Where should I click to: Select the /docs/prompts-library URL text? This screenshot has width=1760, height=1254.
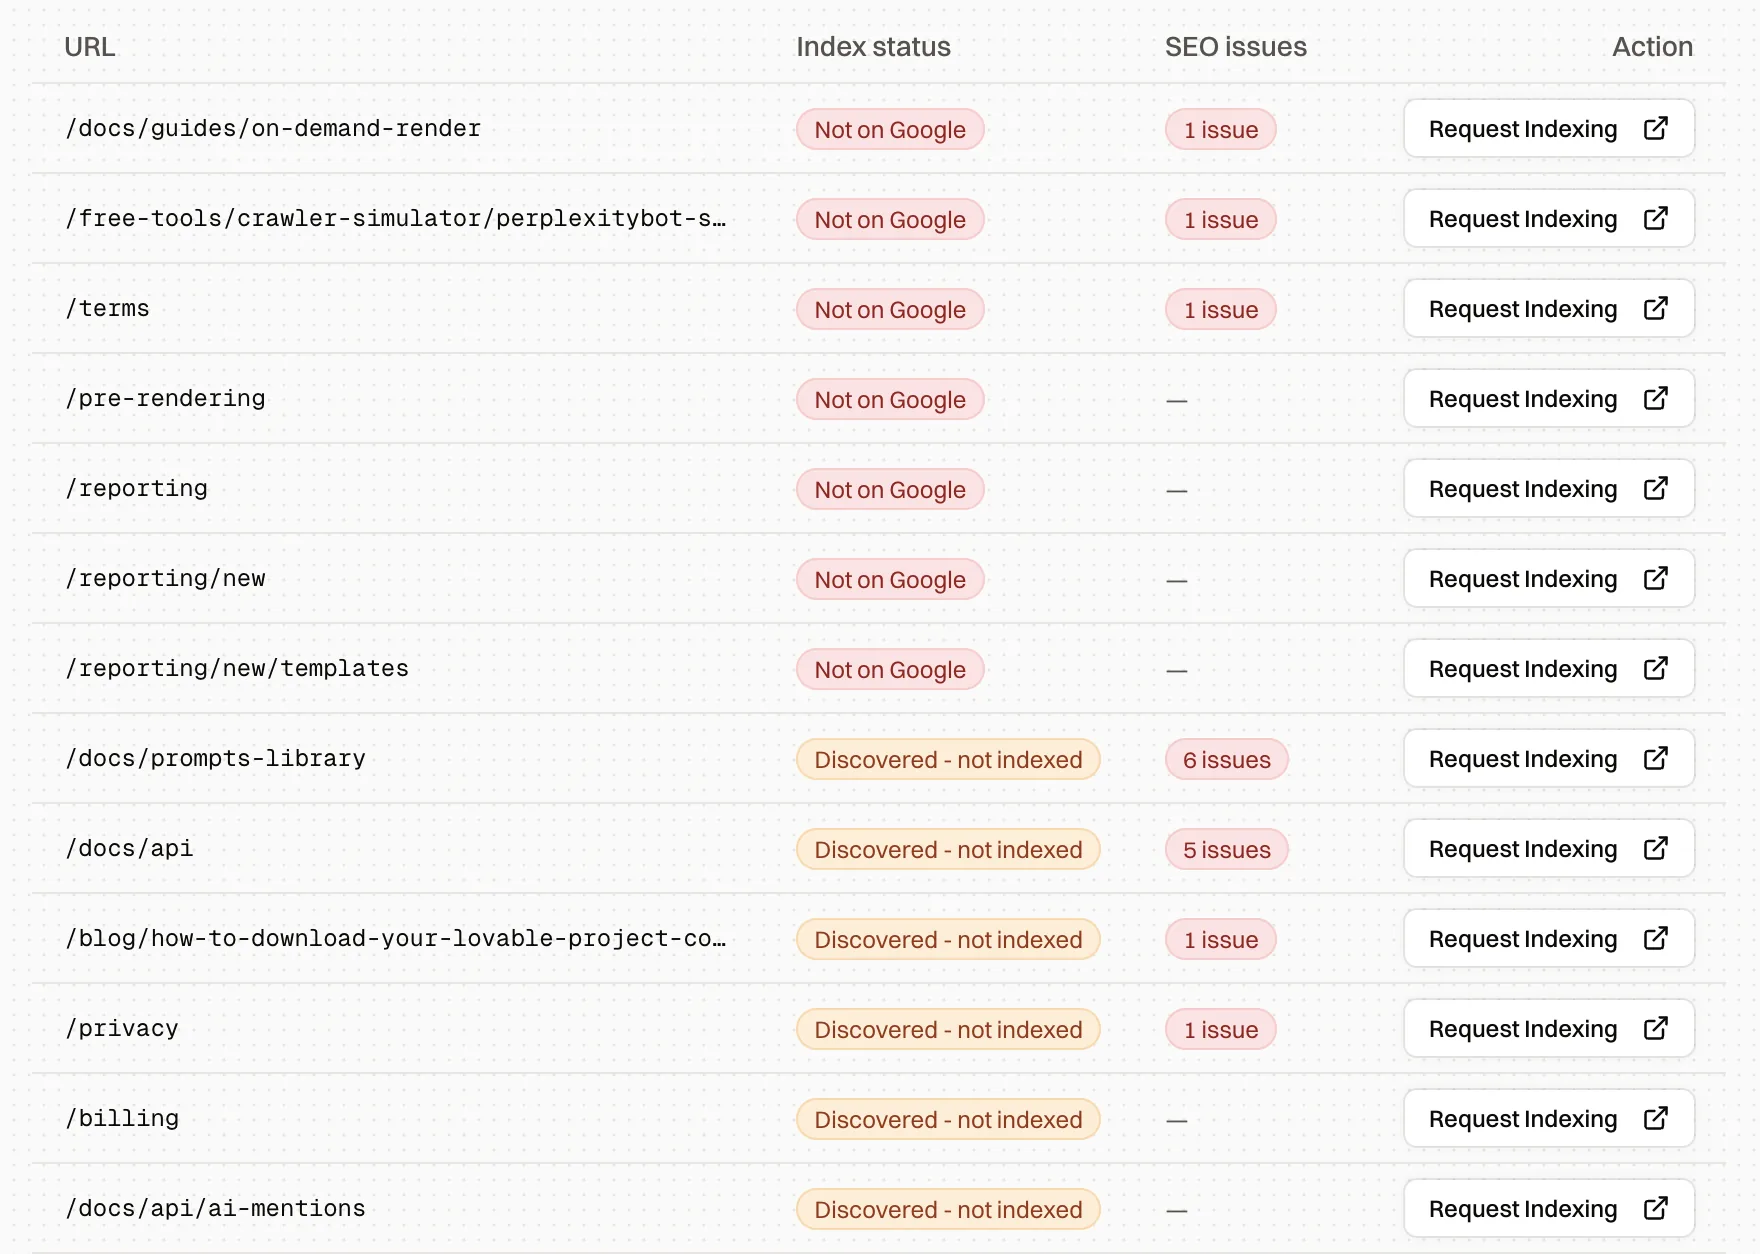point(215,759)
